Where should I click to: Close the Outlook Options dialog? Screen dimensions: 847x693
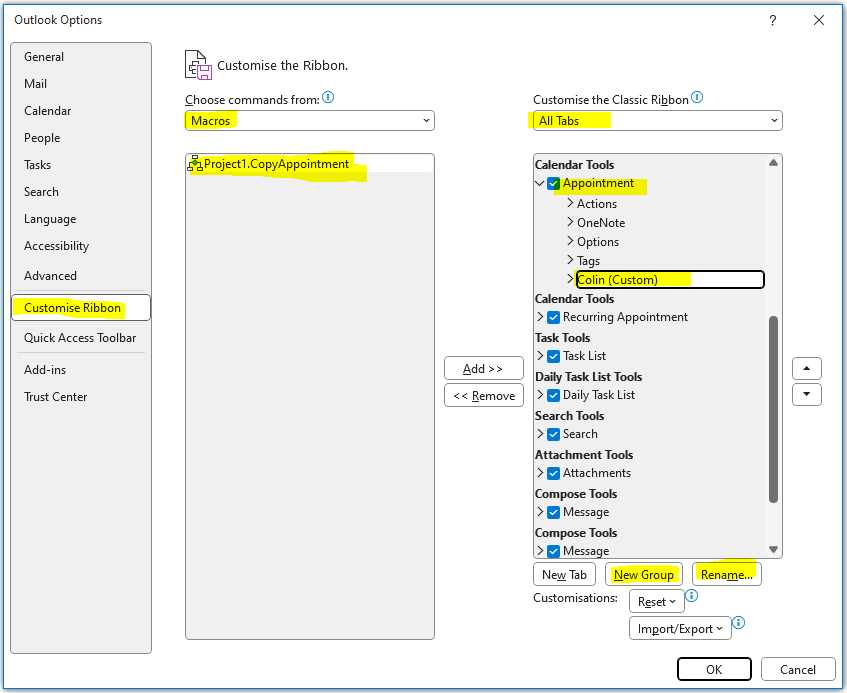pyautogui.click(x=818, y=21)
